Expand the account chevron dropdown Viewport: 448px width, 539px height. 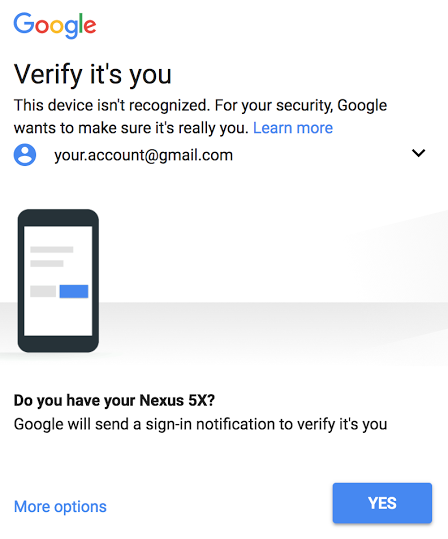pyautogui.click(x=418, y=153)
